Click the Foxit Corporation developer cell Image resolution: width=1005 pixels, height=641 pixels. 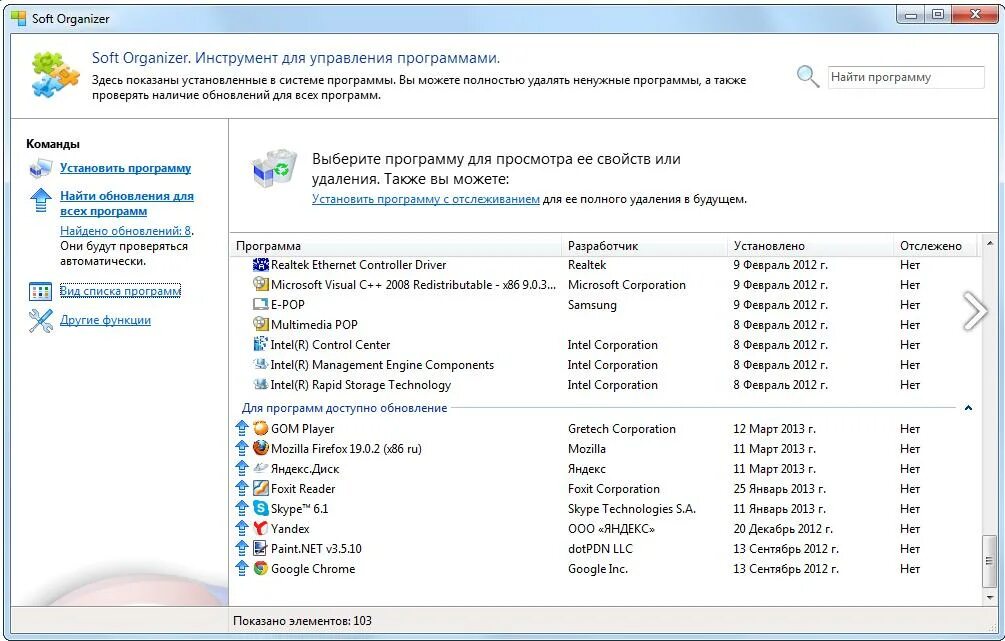[613, 488]
